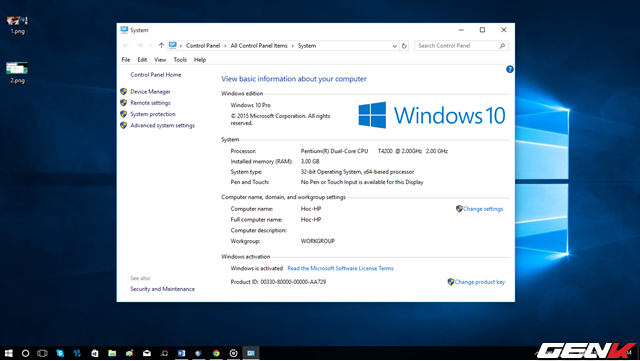Image resolution: width=640 pixels, height=361 pixels.
Task: Open the Store bag icon in taskbar
Action: (x=95, y=353)
